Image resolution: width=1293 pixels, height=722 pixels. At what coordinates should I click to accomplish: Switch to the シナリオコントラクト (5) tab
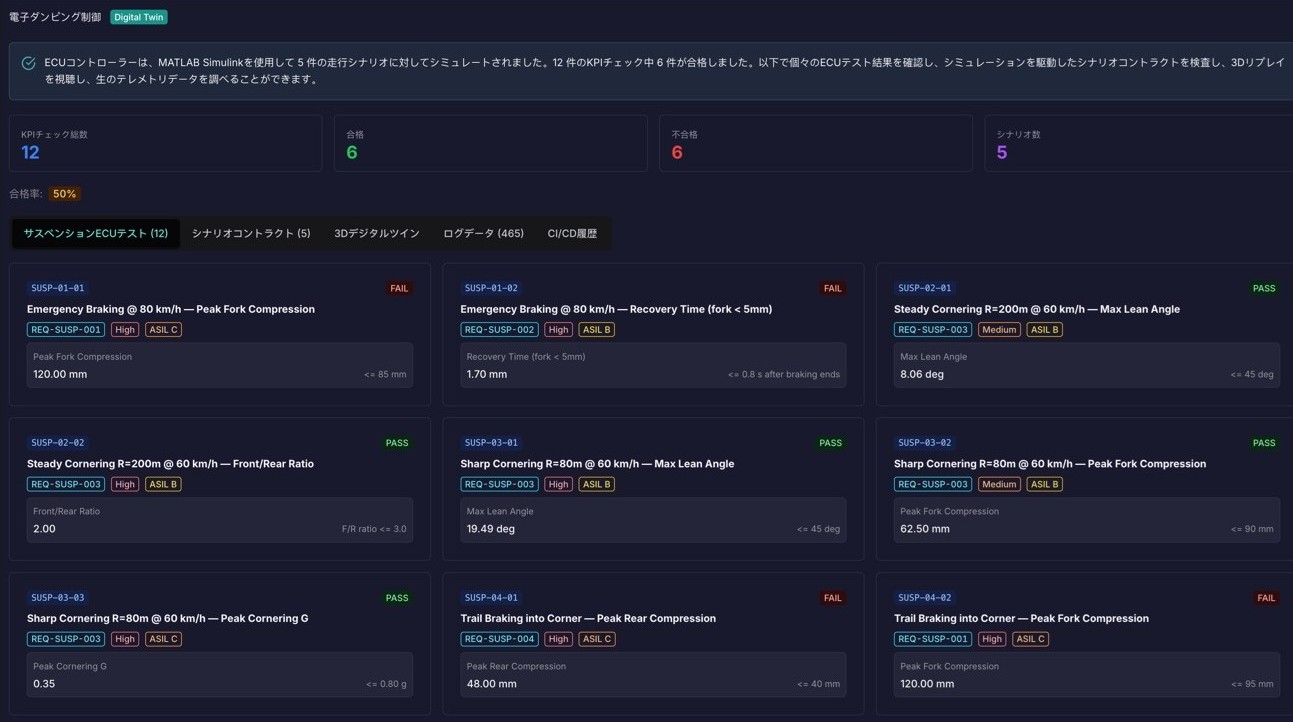251,233
